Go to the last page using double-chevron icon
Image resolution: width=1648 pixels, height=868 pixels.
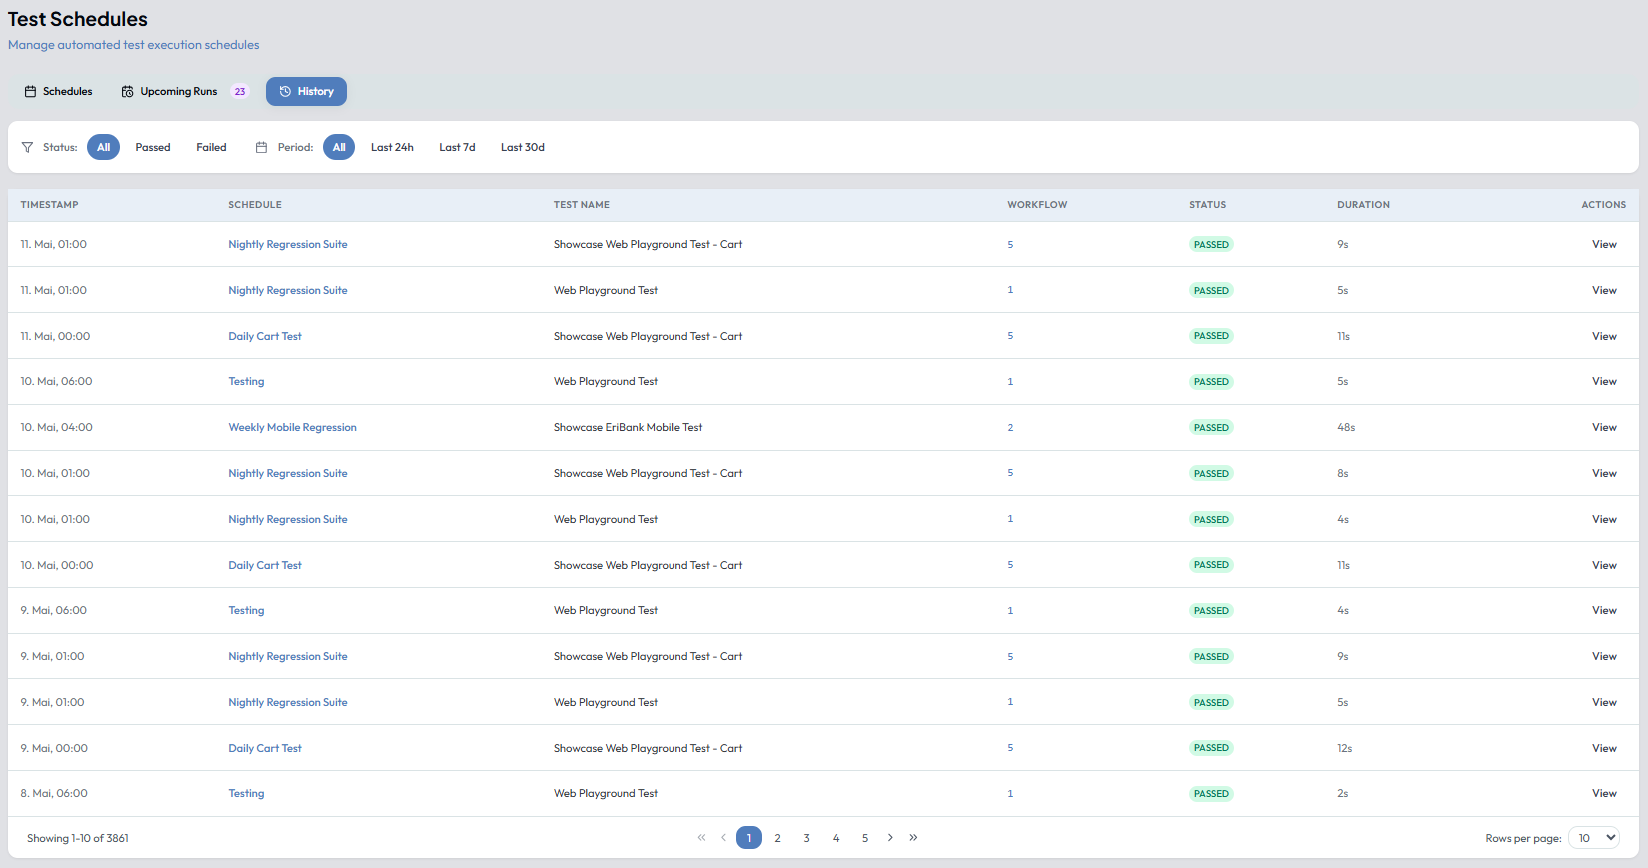[x=913, y=838]
